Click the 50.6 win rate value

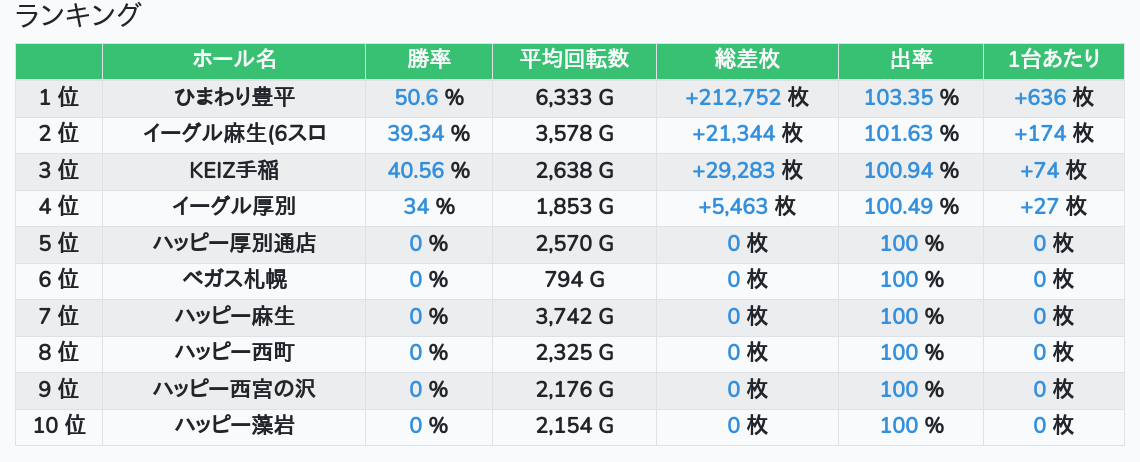[417, 98]
